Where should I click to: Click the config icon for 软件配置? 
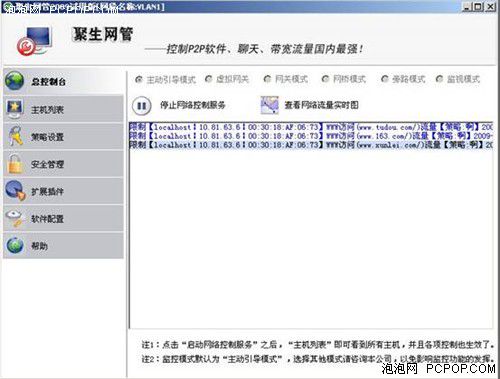[x=15, y=218]
